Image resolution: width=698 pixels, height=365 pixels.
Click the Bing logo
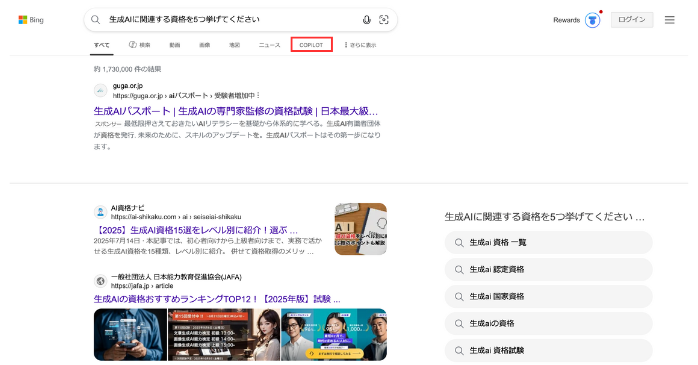[31, 20]
